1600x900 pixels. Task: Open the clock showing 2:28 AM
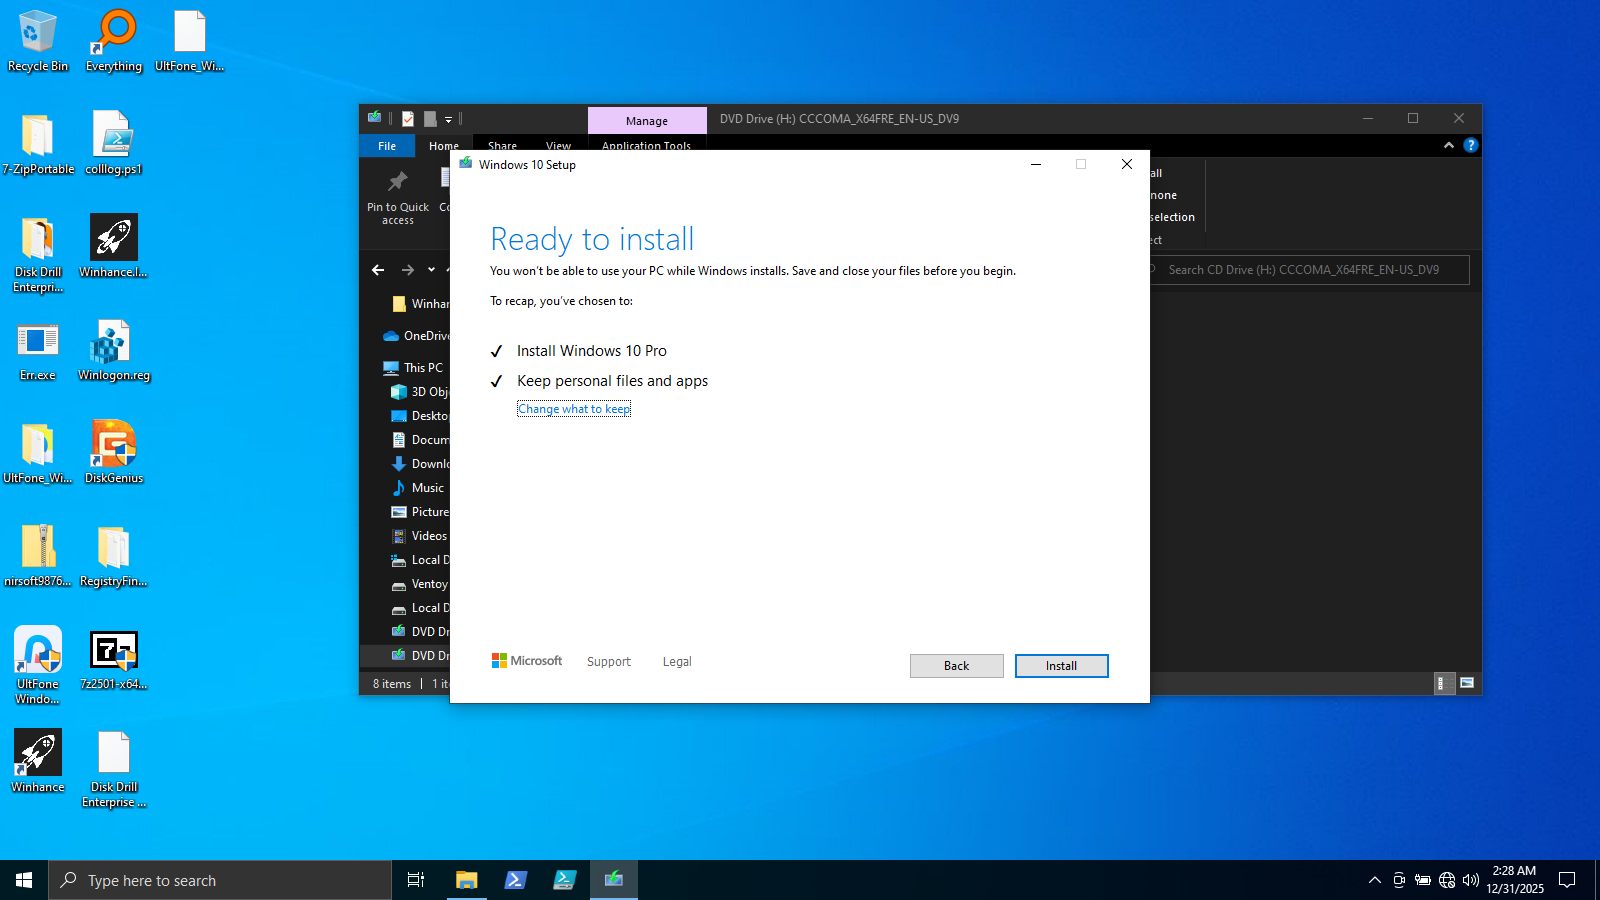click(x=1514, y=880)
